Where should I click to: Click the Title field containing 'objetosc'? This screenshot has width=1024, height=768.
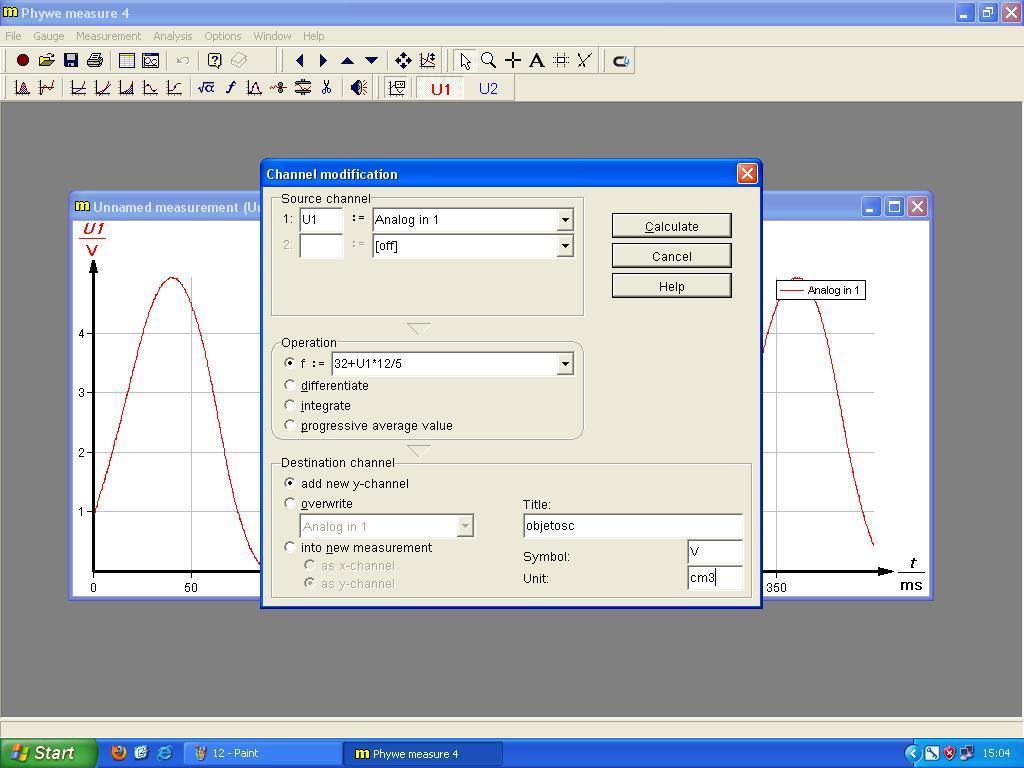pyautogui.click(x=632, y=526)
